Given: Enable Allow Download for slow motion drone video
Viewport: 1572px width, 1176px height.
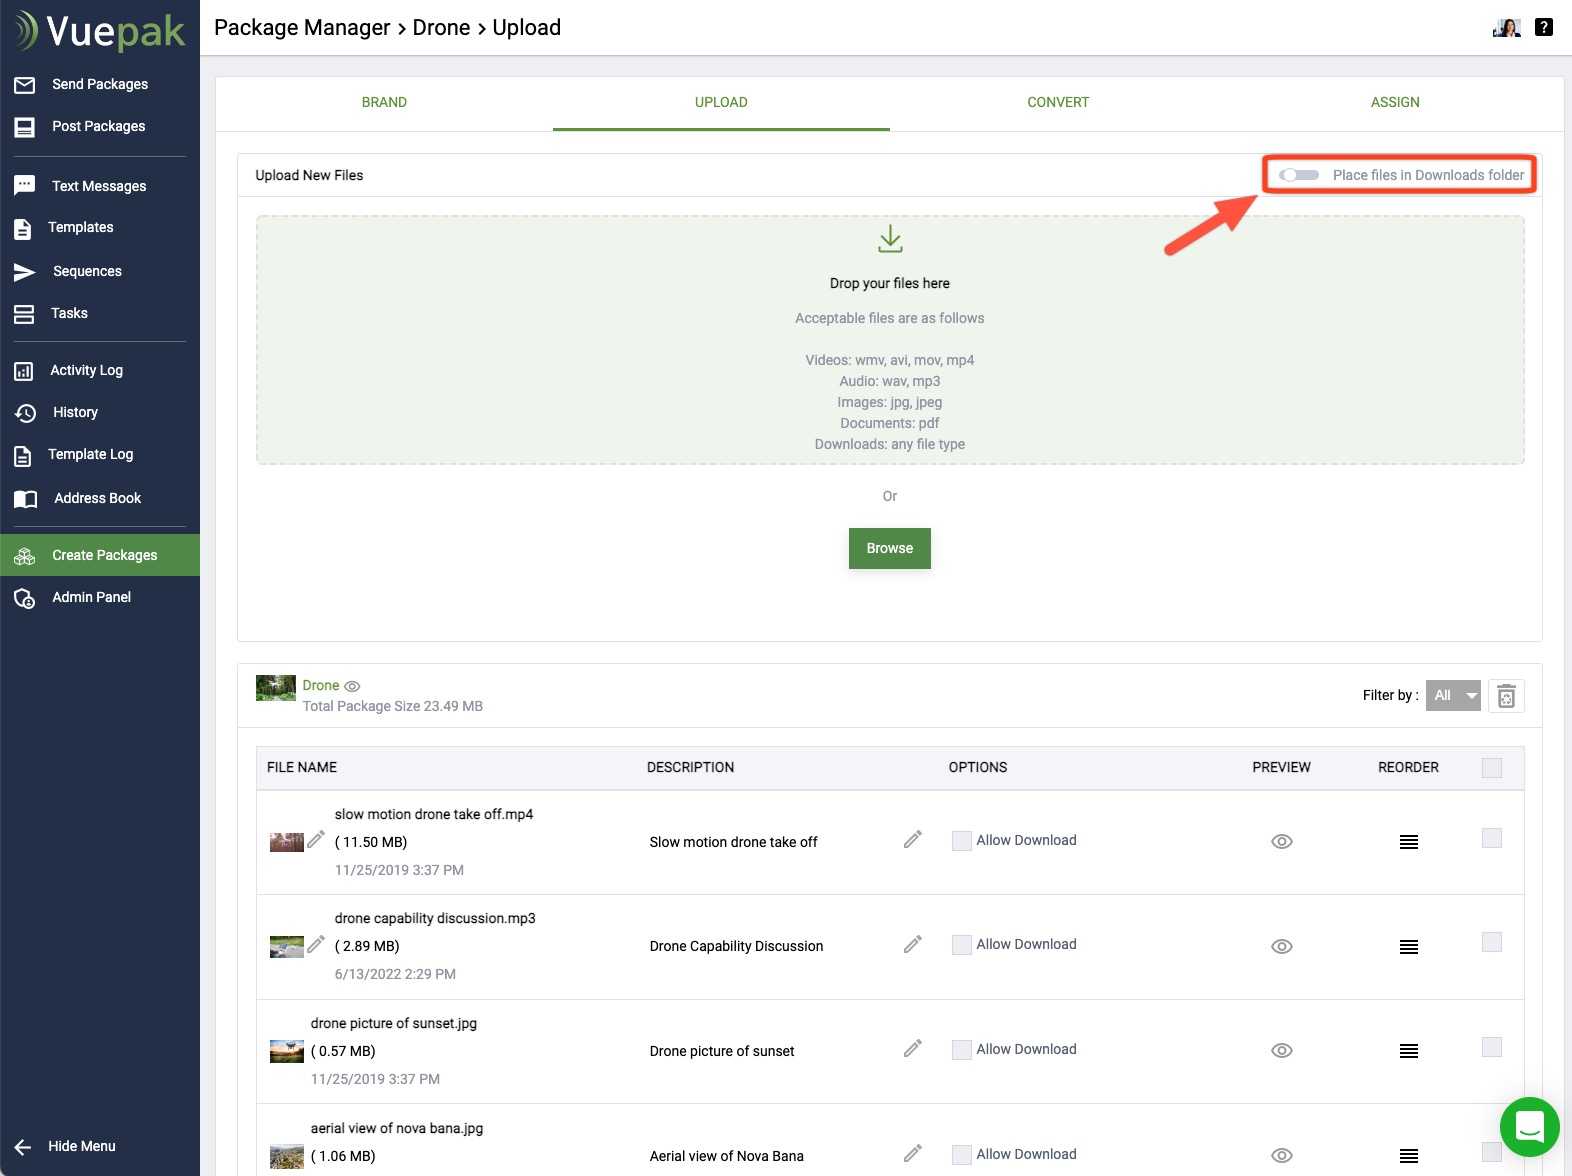Looking at the screenshot, I should click(962, 841).
